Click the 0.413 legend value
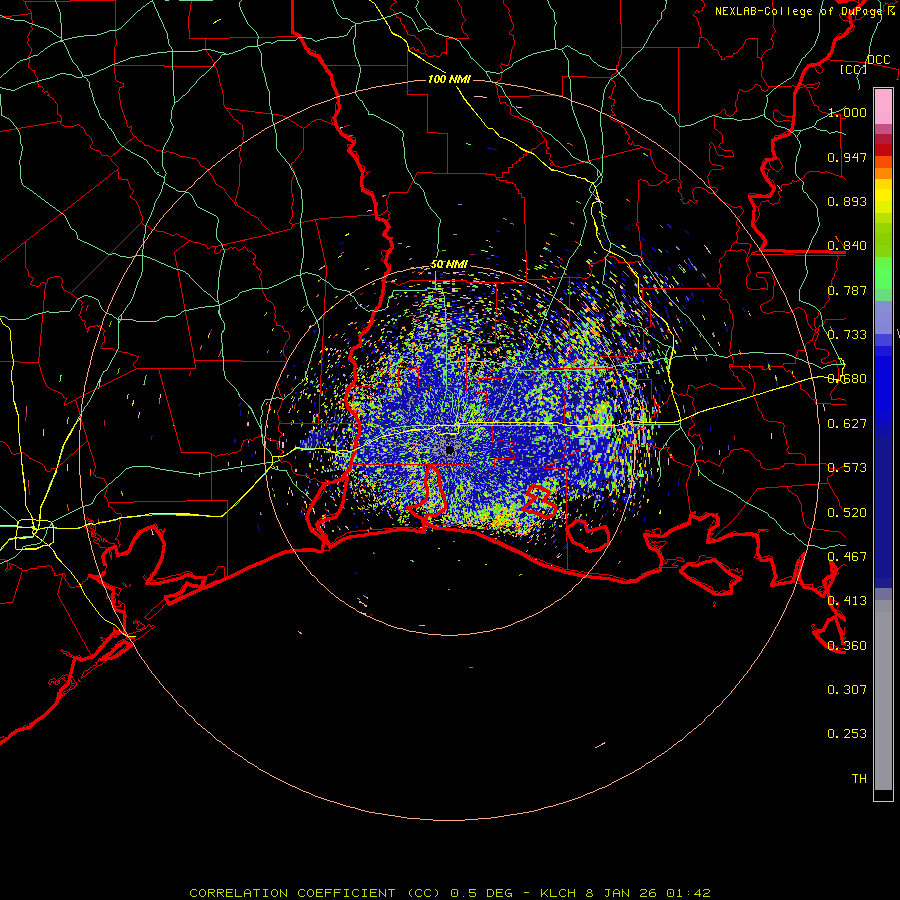 [x=847, y=601]
